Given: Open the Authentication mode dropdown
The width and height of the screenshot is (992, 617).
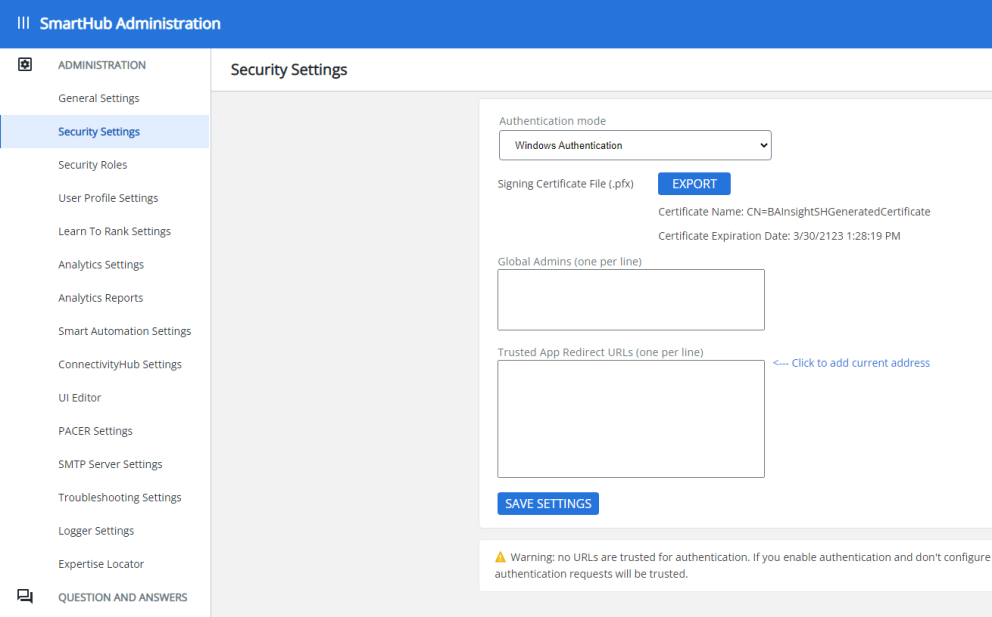Looking at the screenshot, I should pos(635,145).
